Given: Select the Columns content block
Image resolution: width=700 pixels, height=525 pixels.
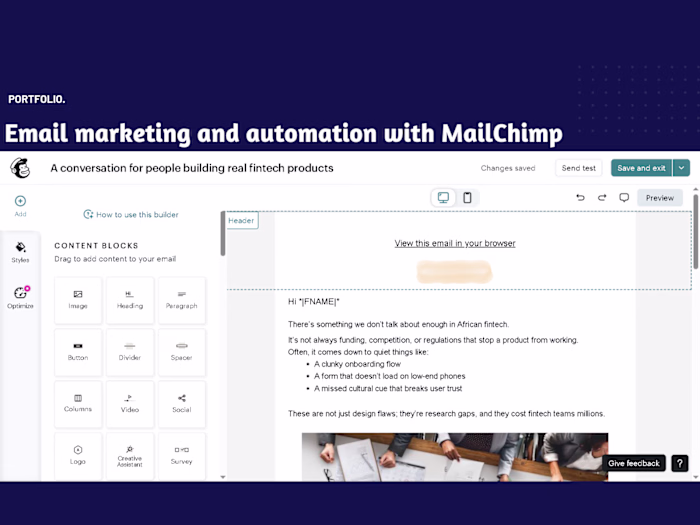Looking at the screenshot, I should [x=78, y=404].
